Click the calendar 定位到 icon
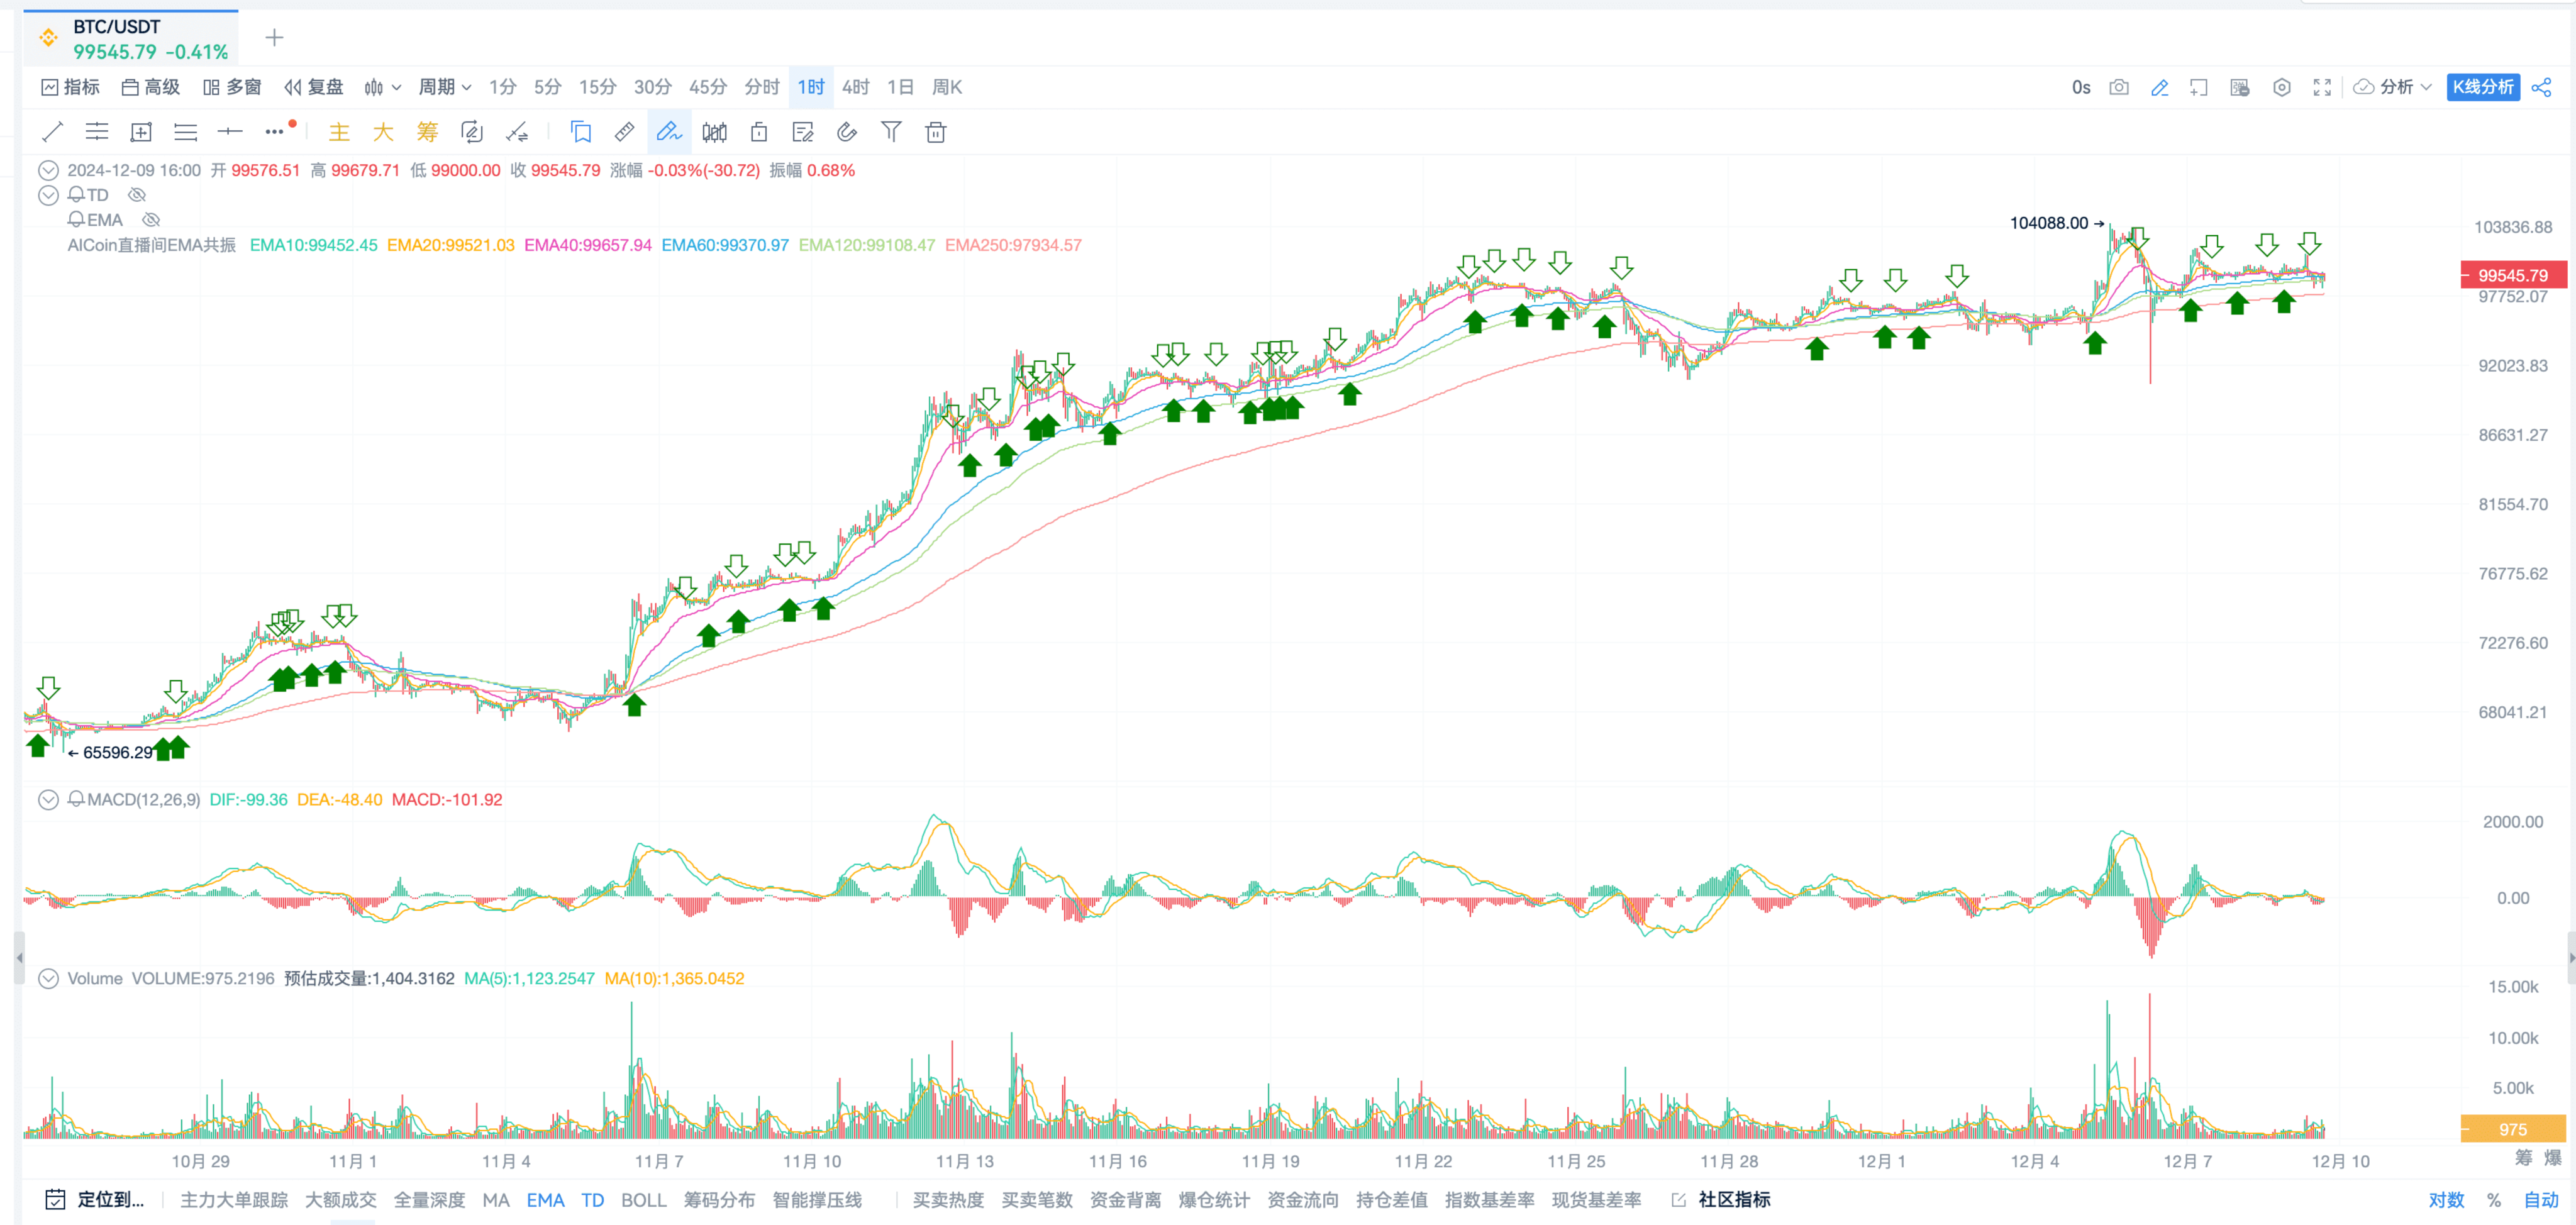This screenshot has height=1225, width=2576. tap(56, 1199)
